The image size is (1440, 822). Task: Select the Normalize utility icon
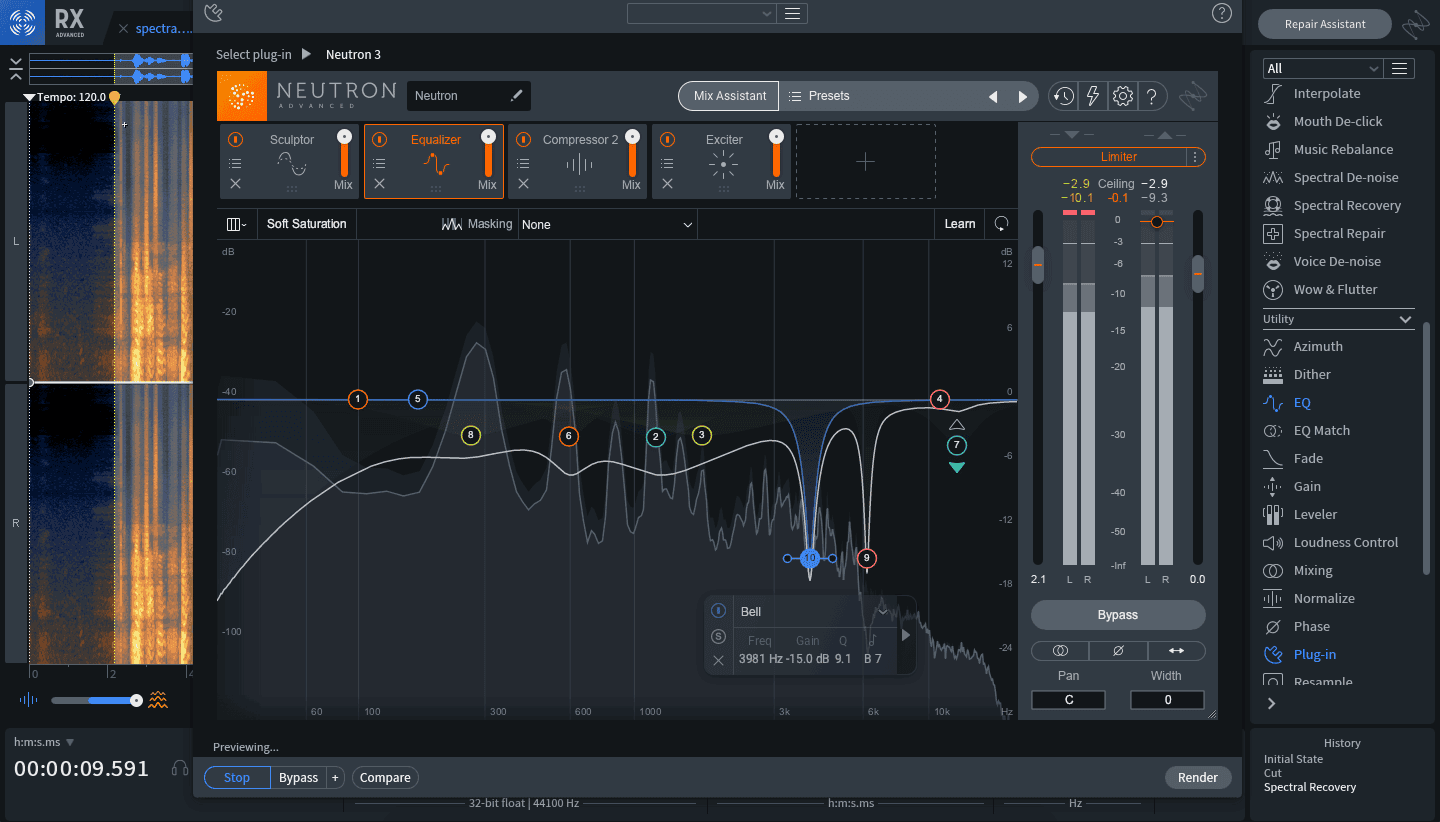click(1273, 598)
